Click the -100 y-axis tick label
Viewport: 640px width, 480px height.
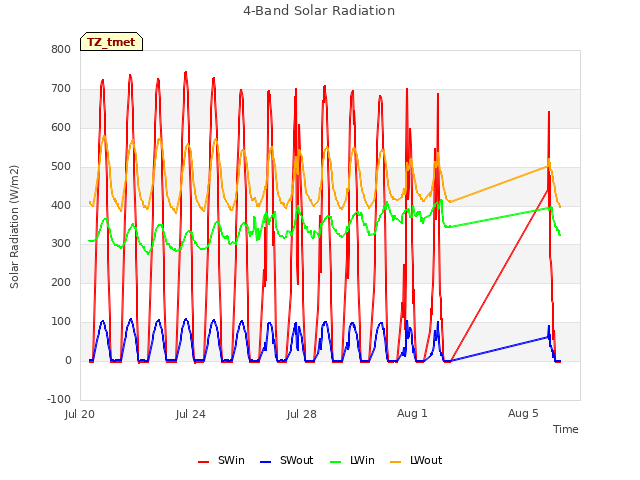point(59,399)
